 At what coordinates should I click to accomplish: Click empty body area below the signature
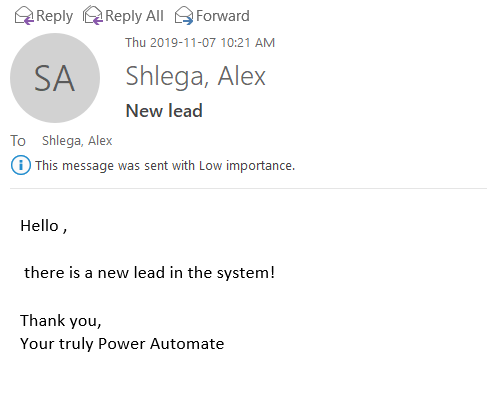coord(243,377)
